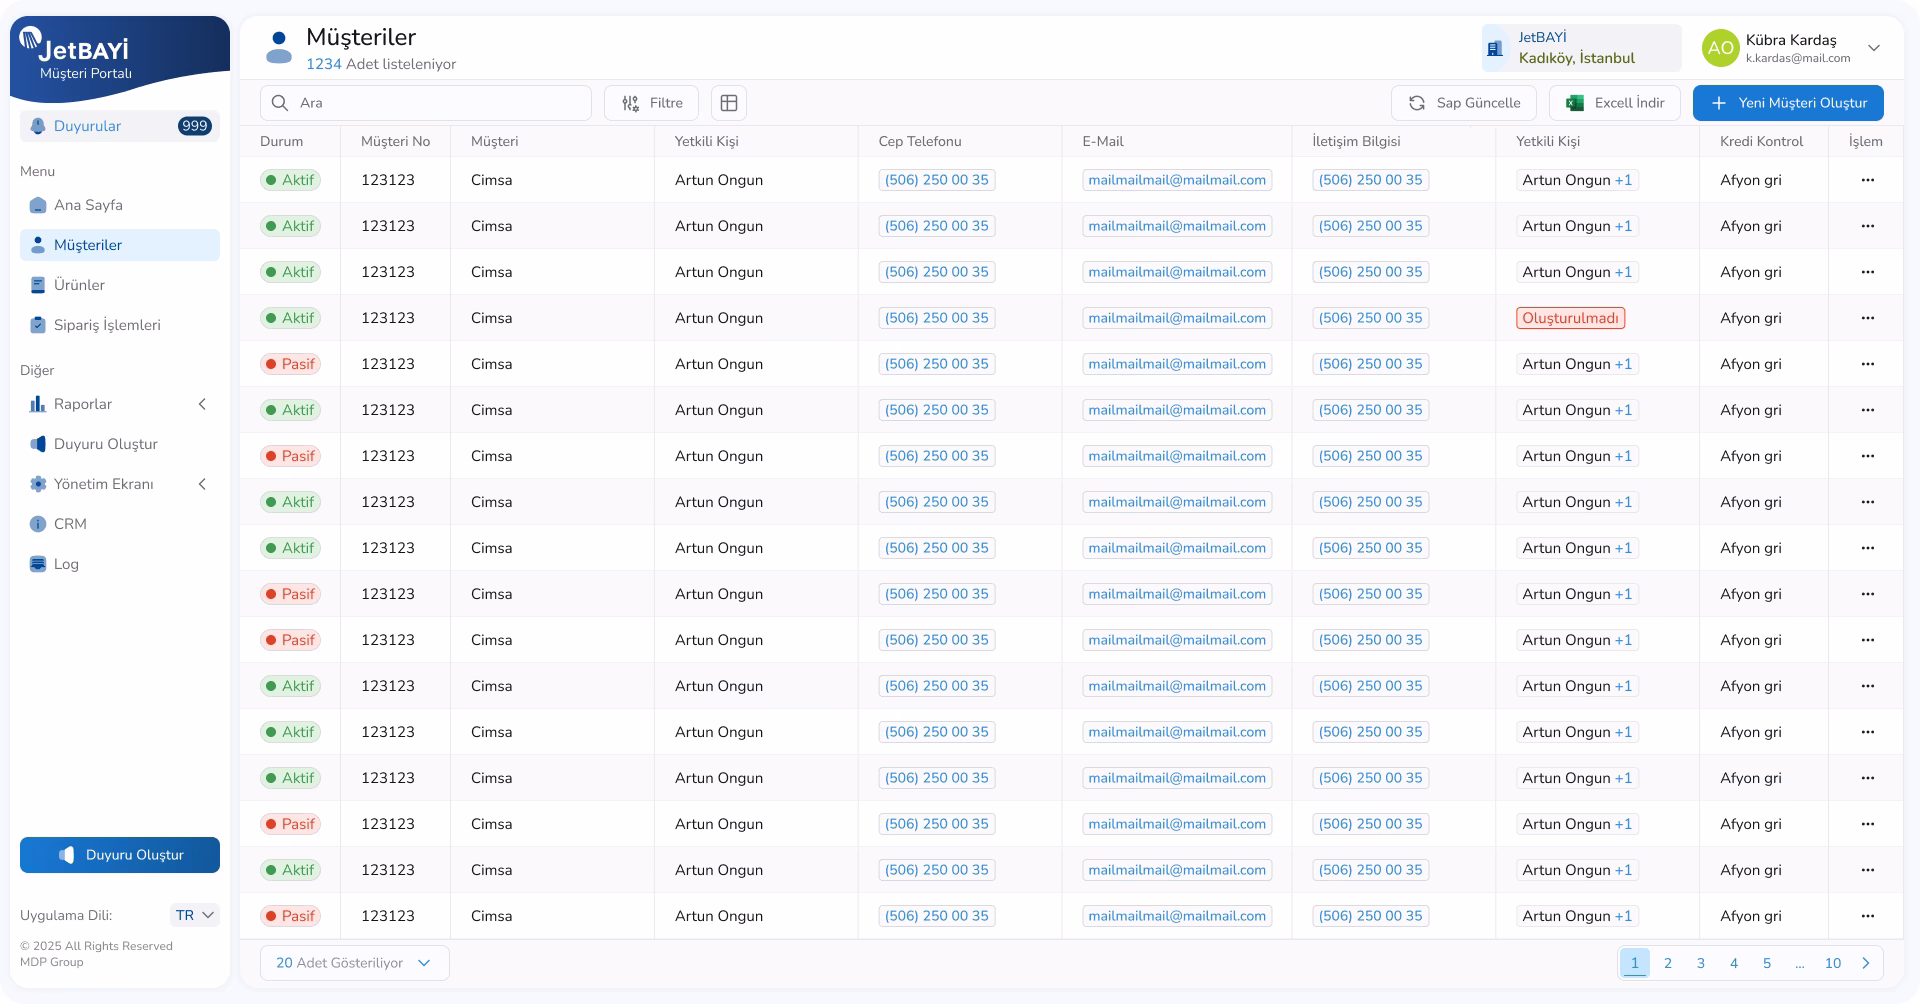The image size is (1920, 1004).
Task: Click Yeni Müşteri Oluştur button
Action: pos(1787,103)
